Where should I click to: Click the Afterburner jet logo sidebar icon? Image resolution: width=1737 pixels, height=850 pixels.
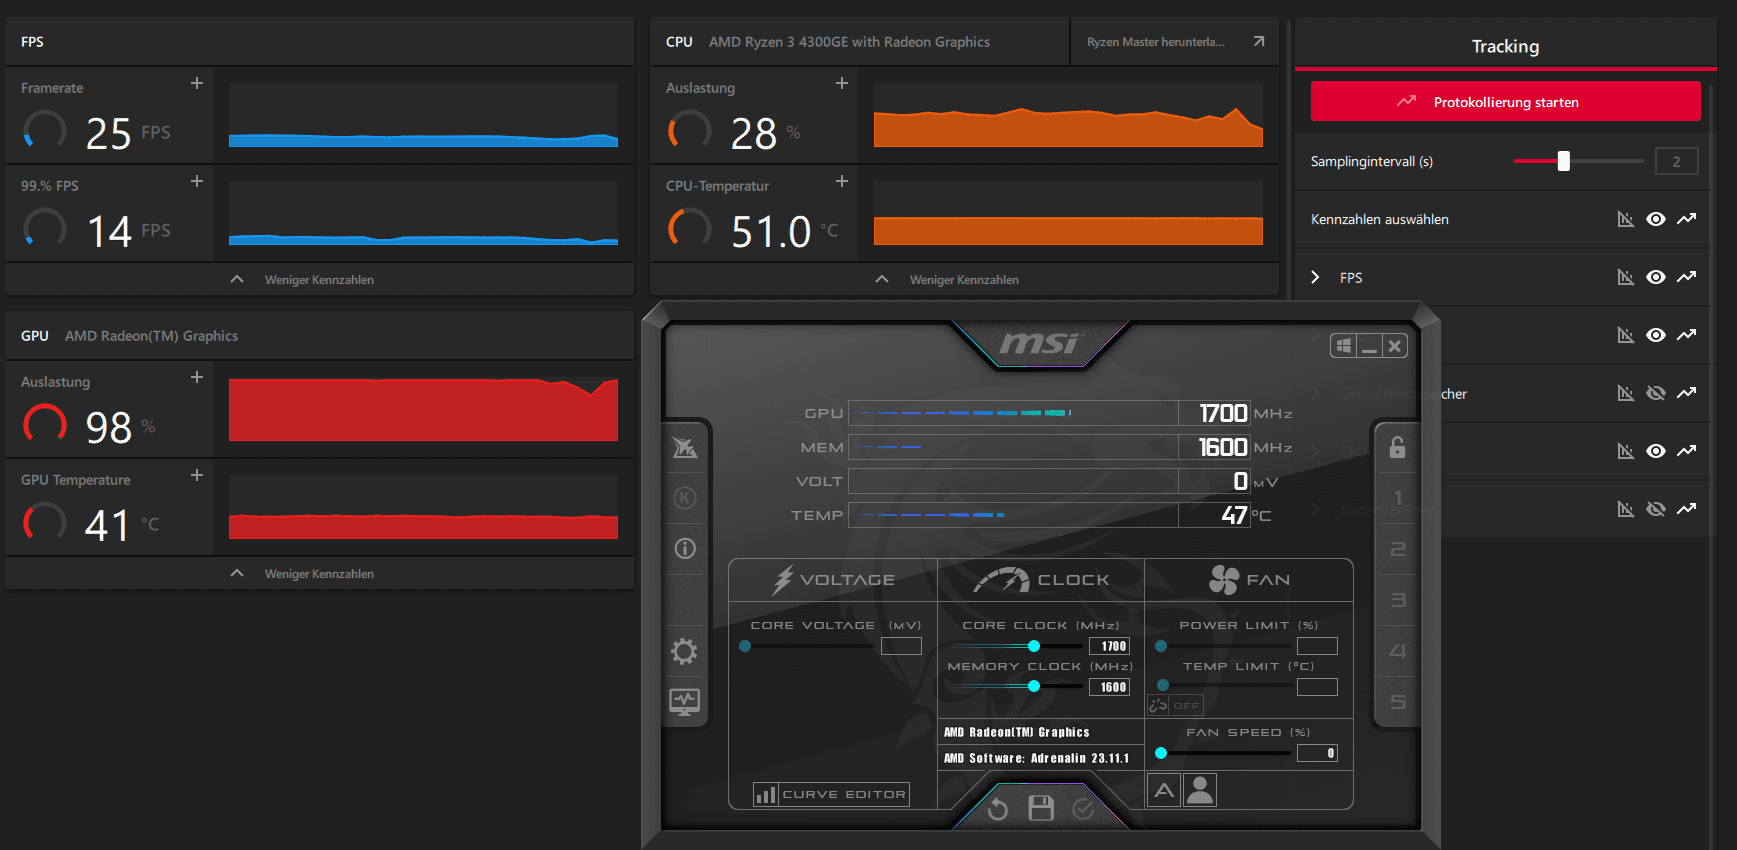click(685, 447)
